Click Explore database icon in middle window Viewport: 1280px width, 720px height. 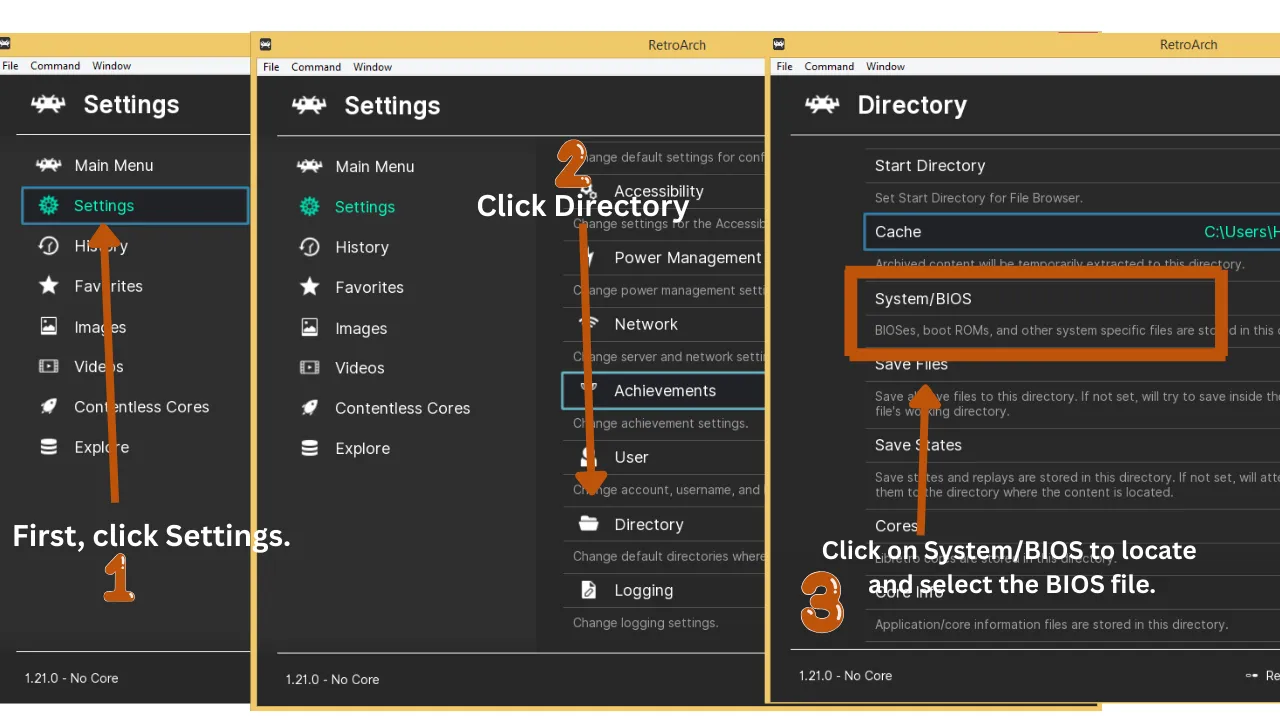pos(310,448)
